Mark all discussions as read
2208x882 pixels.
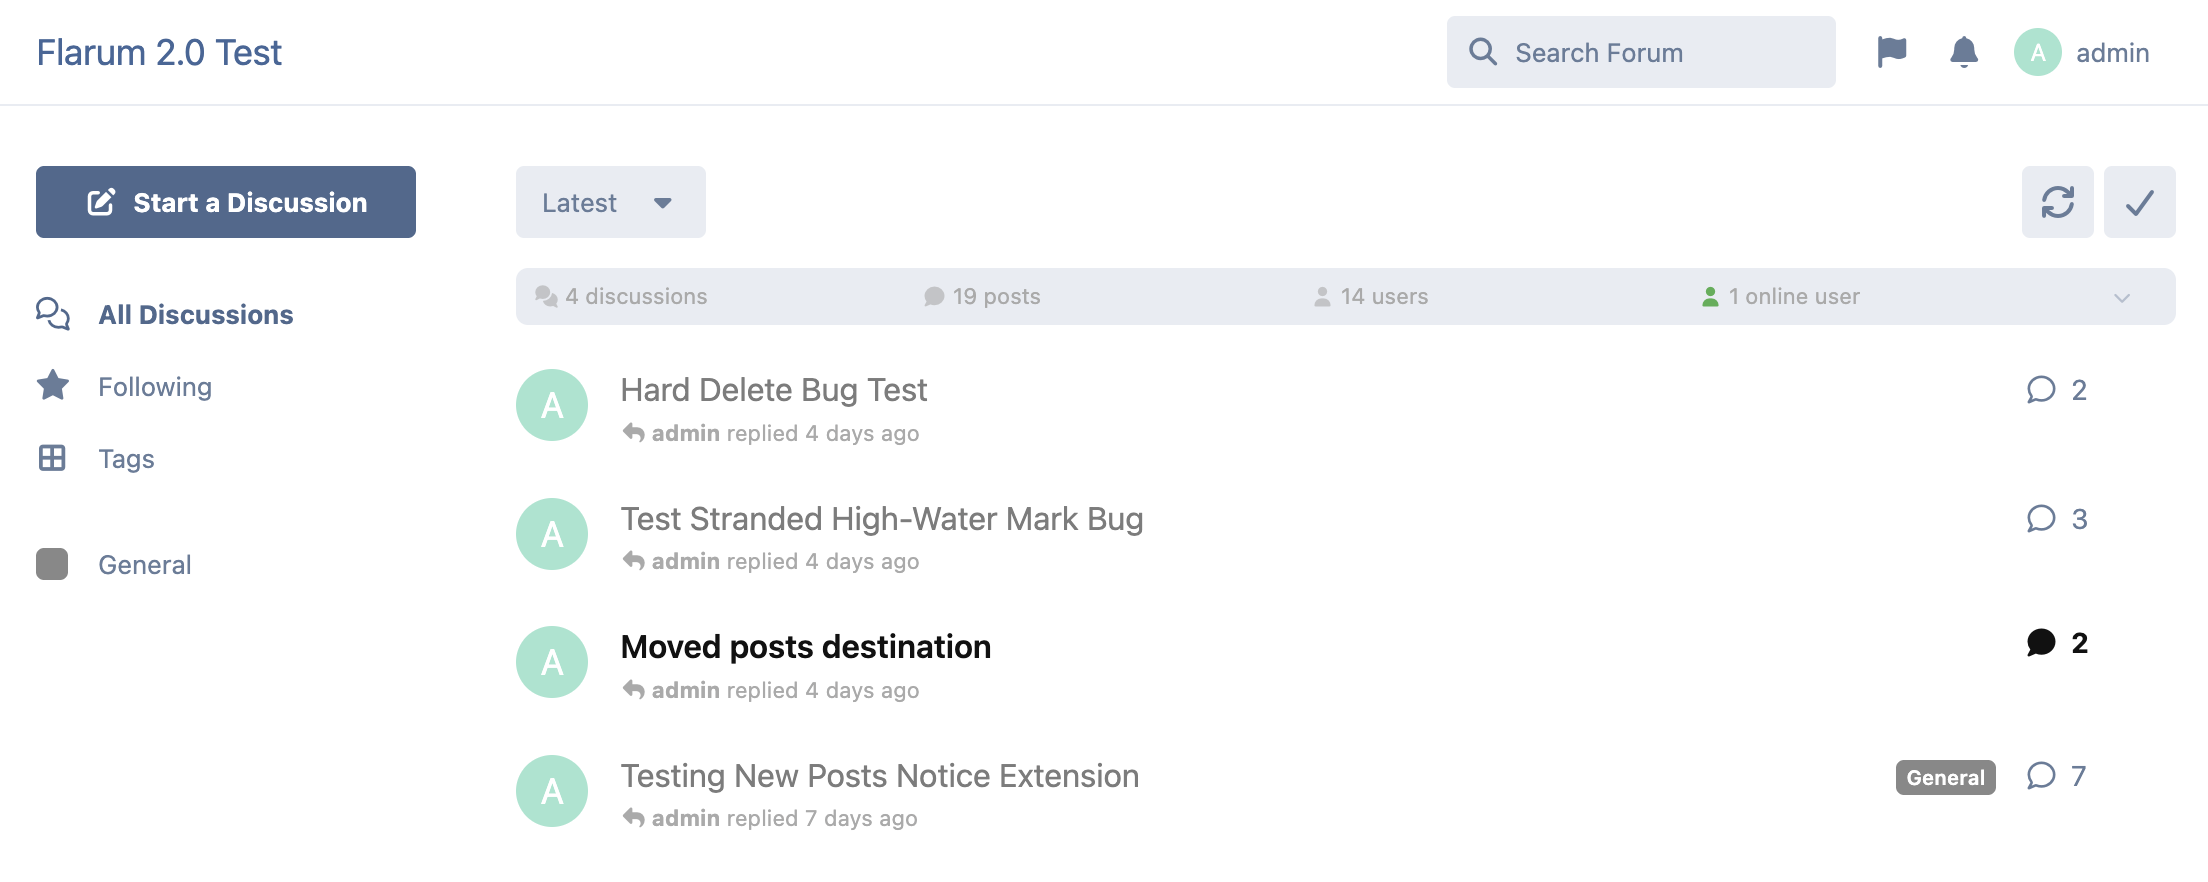(x=2139, y=202)
